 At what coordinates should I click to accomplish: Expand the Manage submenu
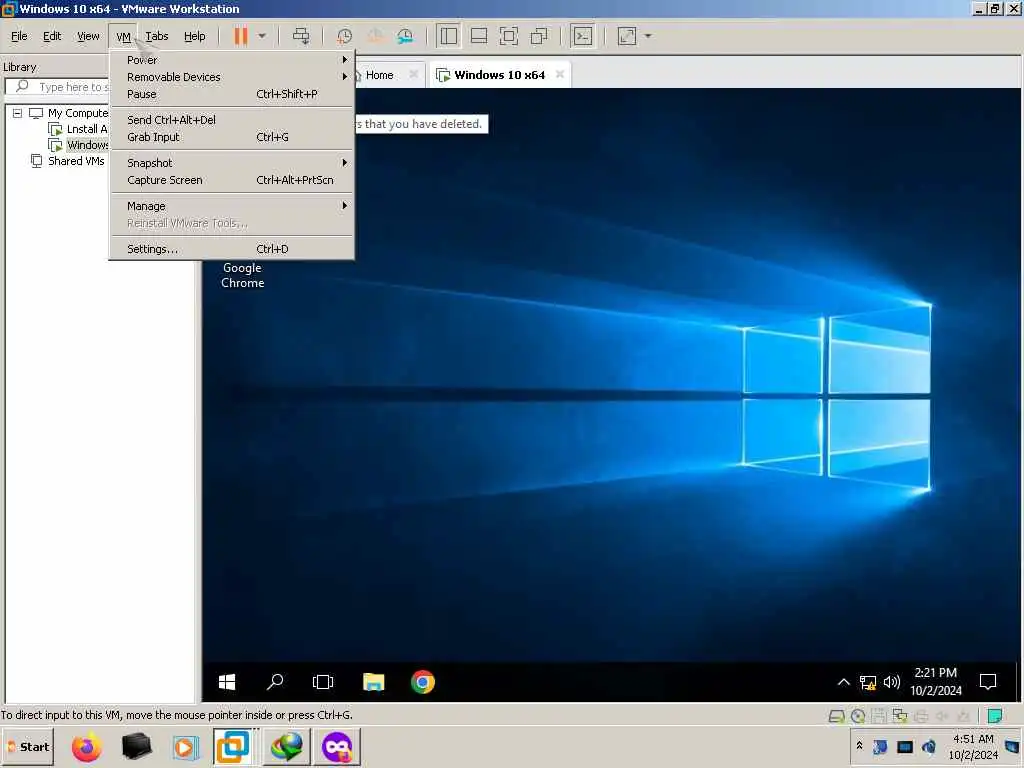[232, 206]
